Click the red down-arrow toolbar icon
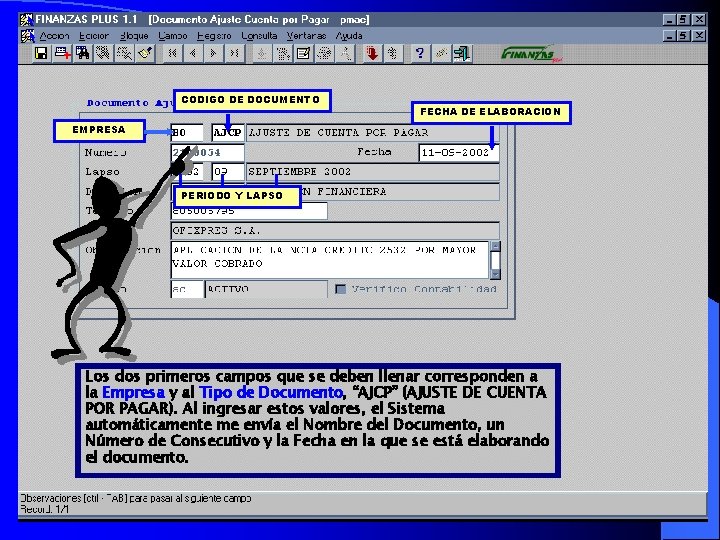720x540 pixels. pos(372,54)
